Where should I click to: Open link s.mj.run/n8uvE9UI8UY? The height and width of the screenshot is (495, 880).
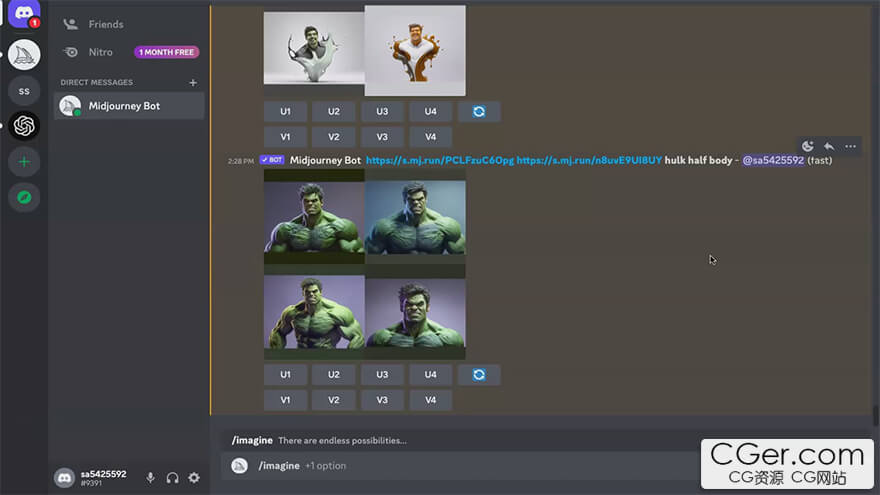click(x=589, y=161)
